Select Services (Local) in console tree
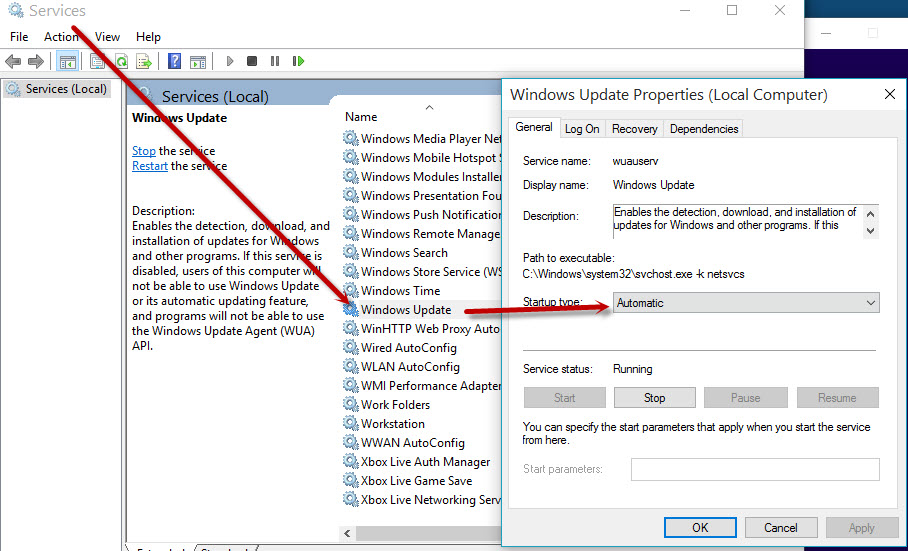Image resolution: width=908 pixels, height=551 pixels. (57, 89)
